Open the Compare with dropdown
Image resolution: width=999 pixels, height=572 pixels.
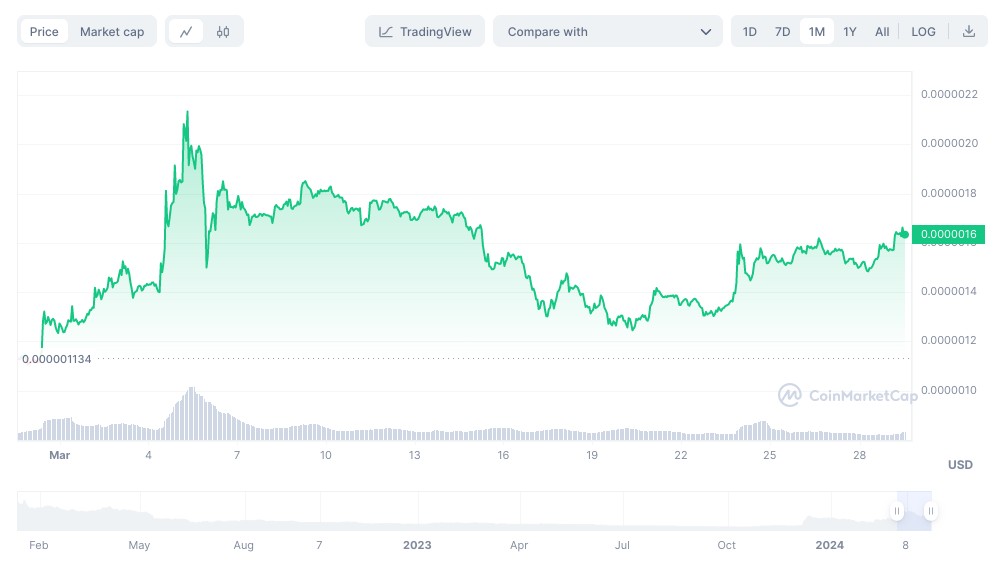click(x=608, y=32)
